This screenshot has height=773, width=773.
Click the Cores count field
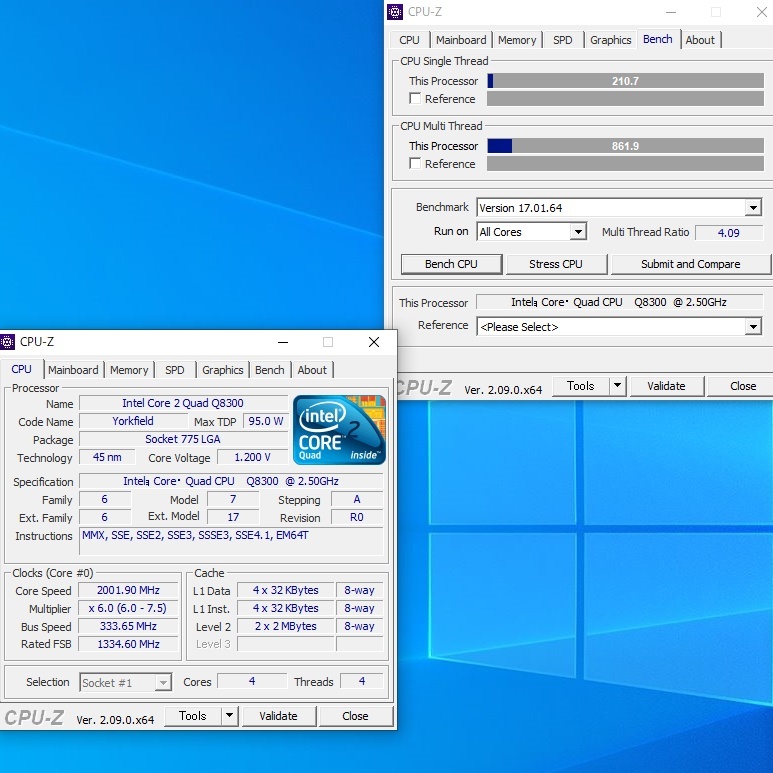click(x=252, y=681)
